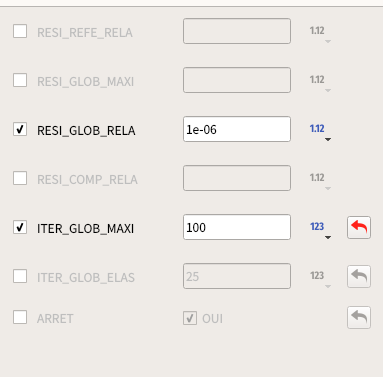Open the dropdown arrow under RESI_GLOB_RELA's 1.12
The image size is (383, 377).
point(328,139)
